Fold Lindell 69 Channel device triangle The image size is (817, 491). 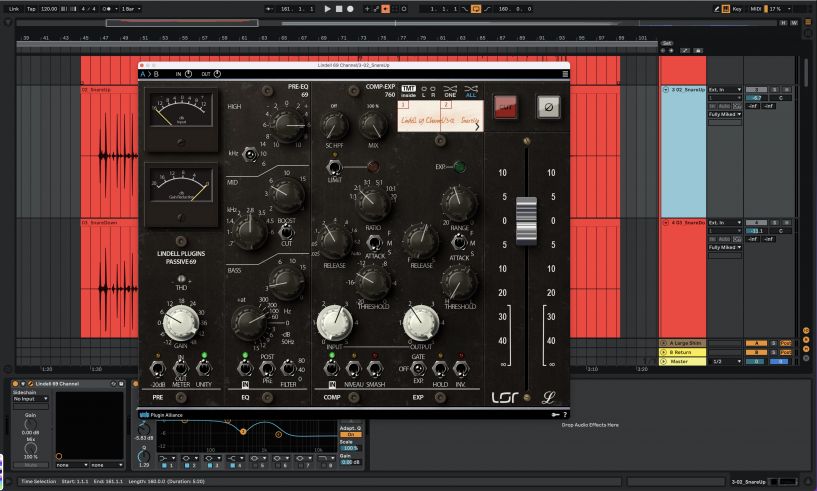(23, 384)
